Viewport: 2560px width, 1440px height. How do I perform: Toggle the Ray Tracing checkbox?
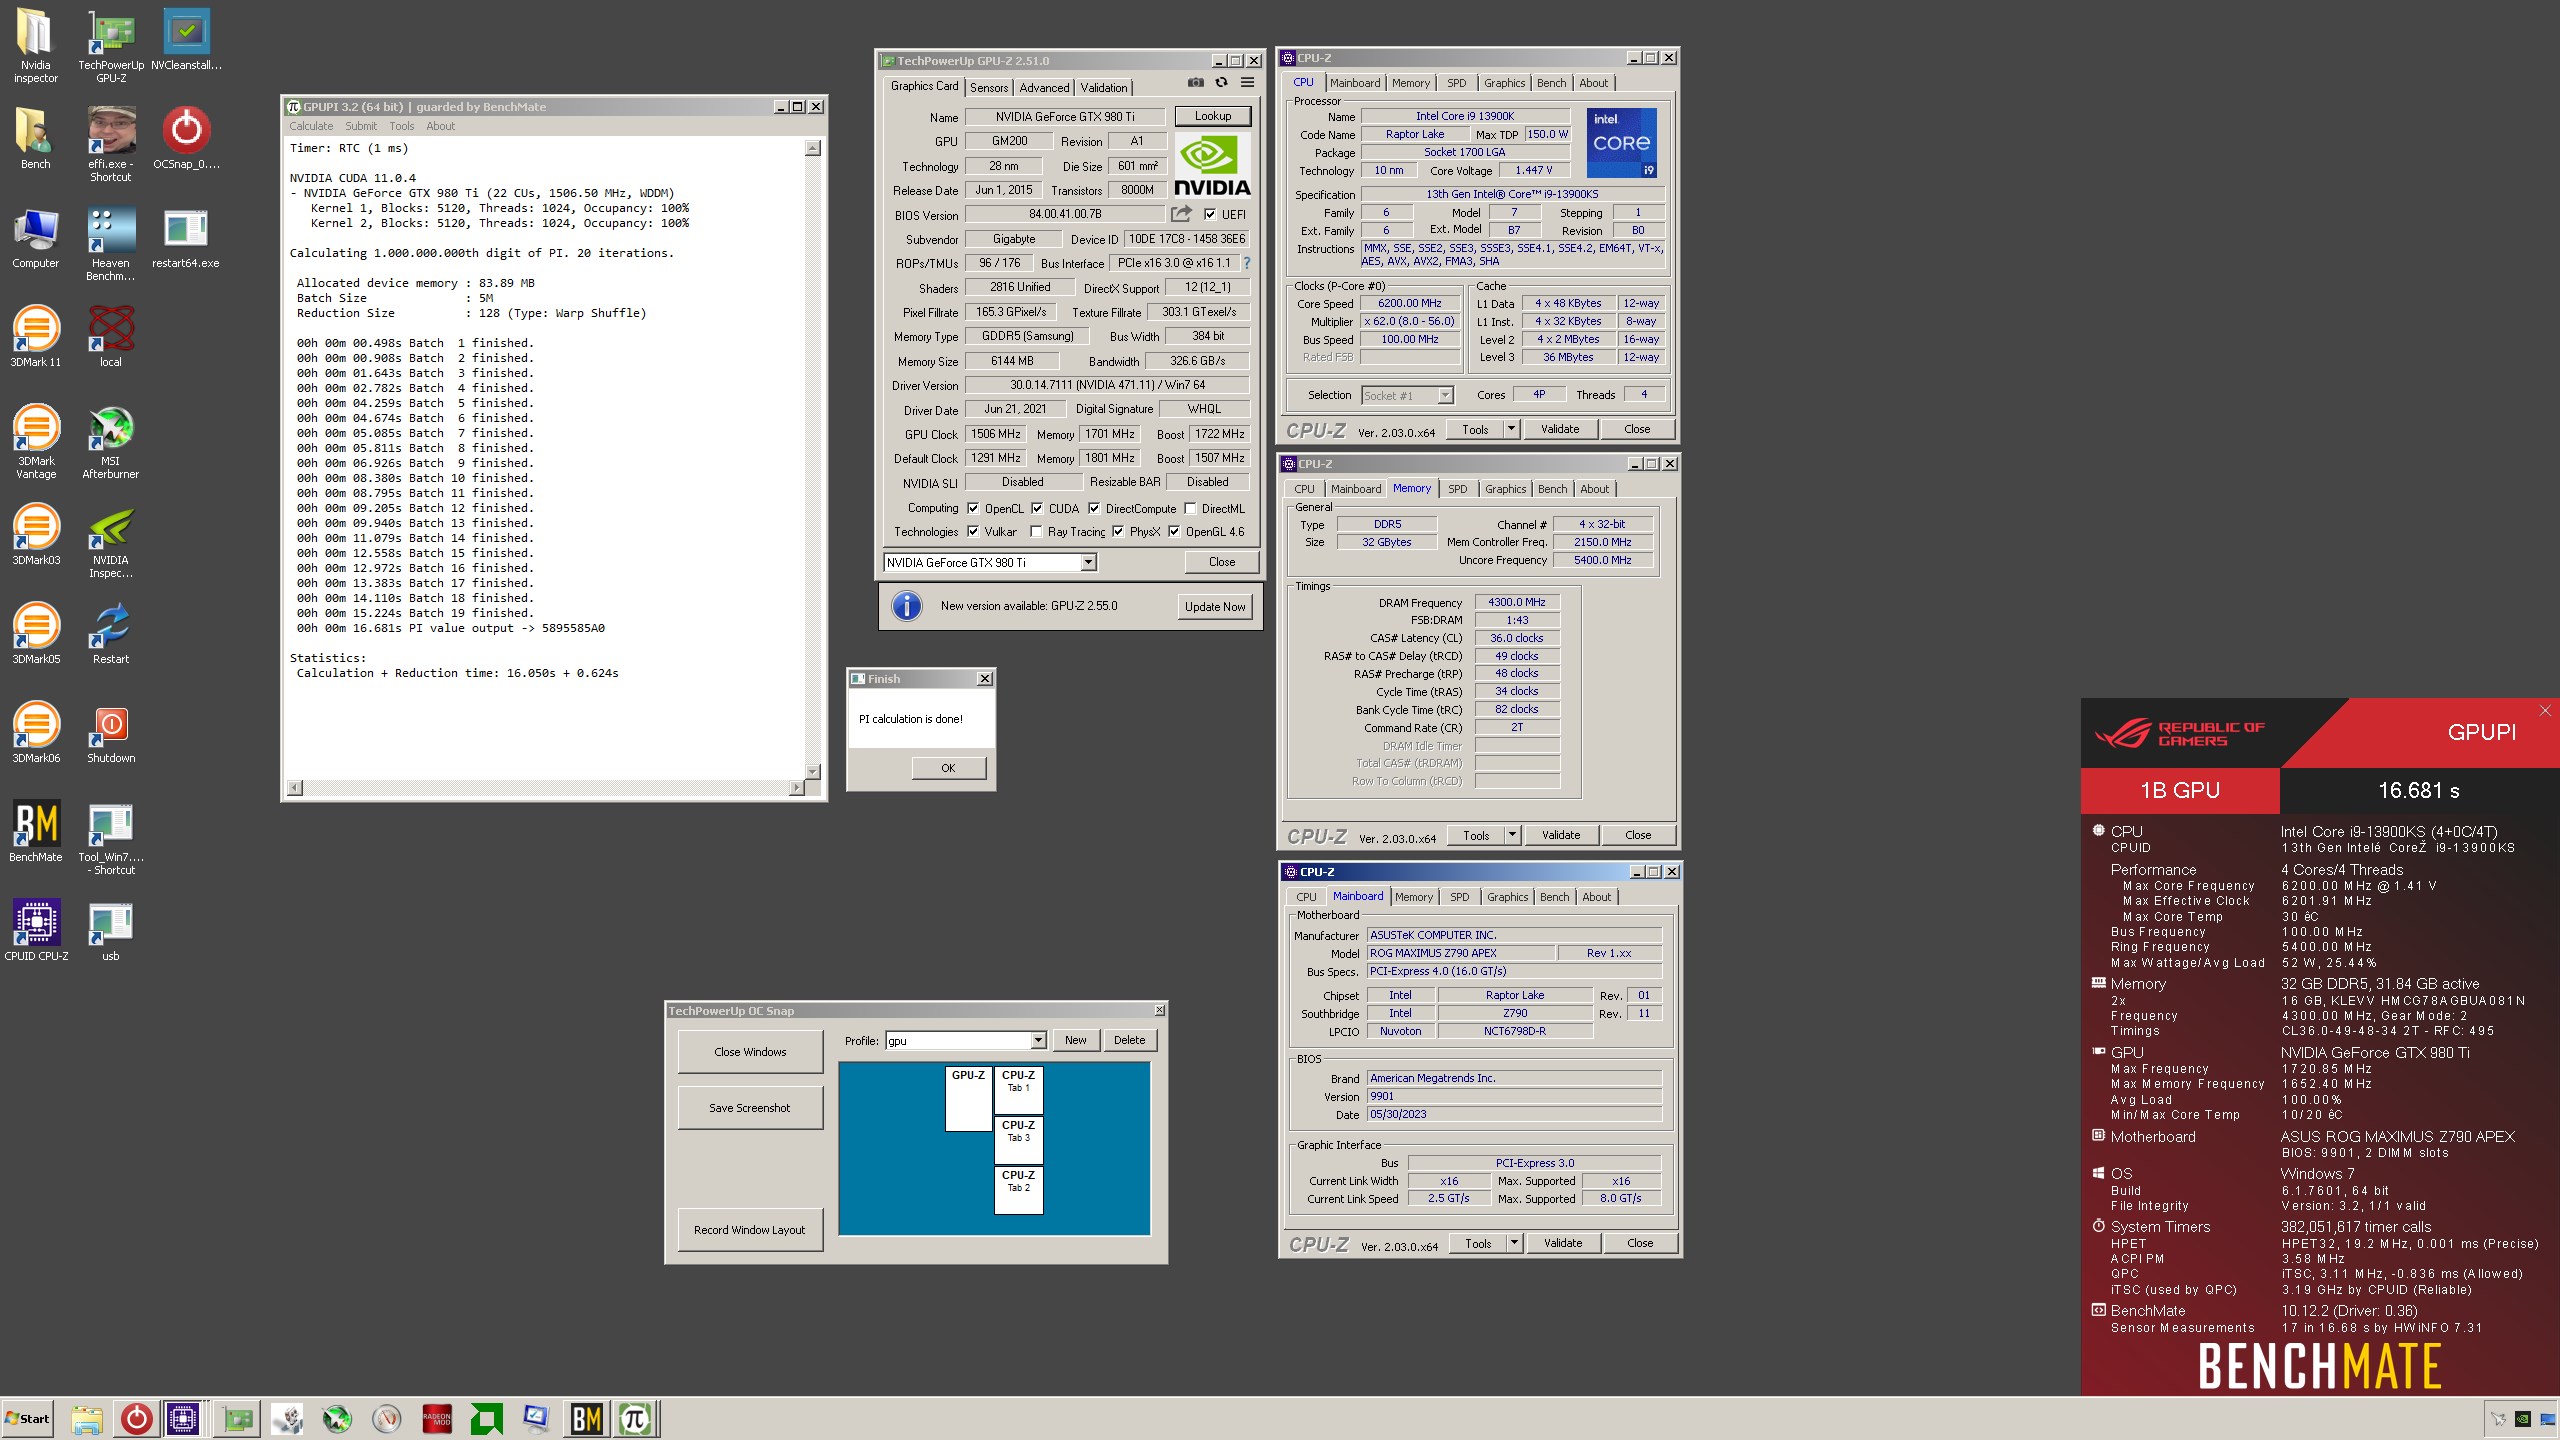[1036, 531]
